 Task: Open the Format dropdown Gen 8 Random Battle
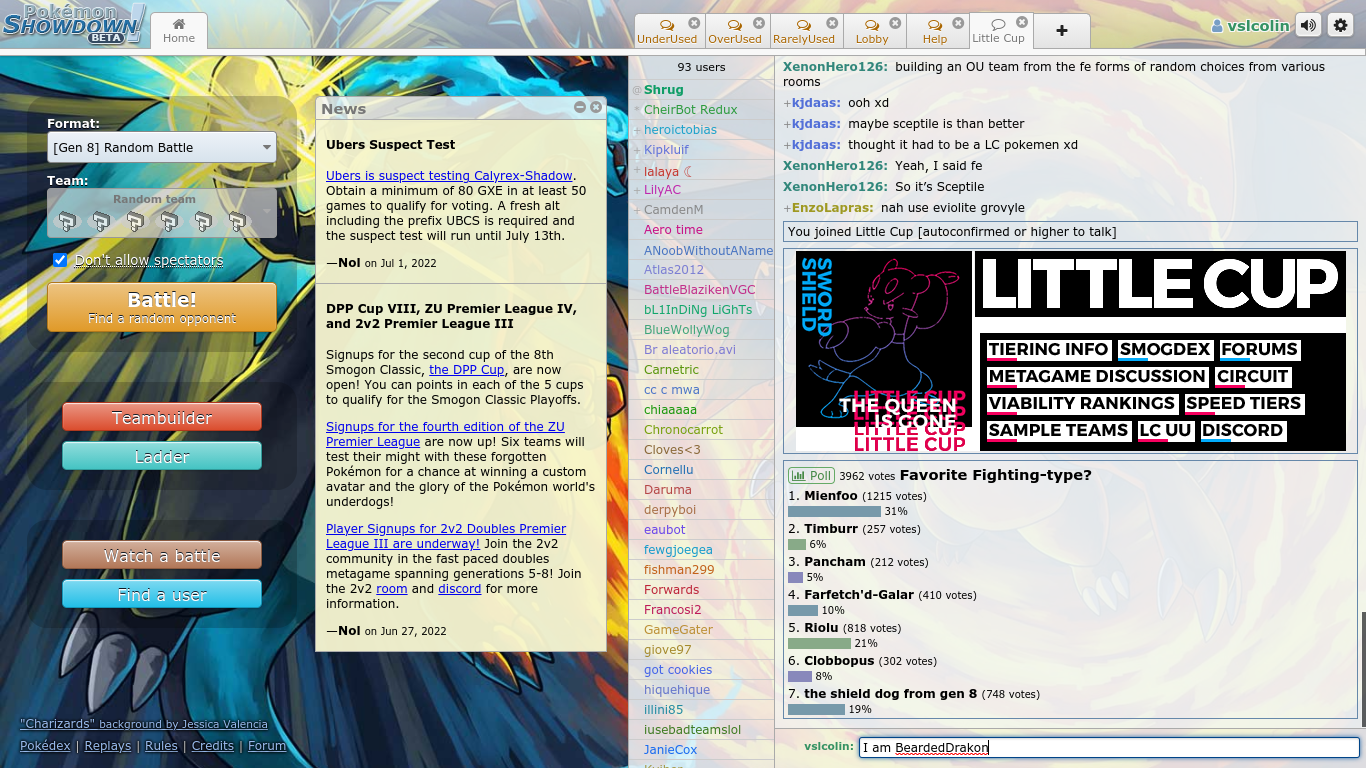coord(162,147)
